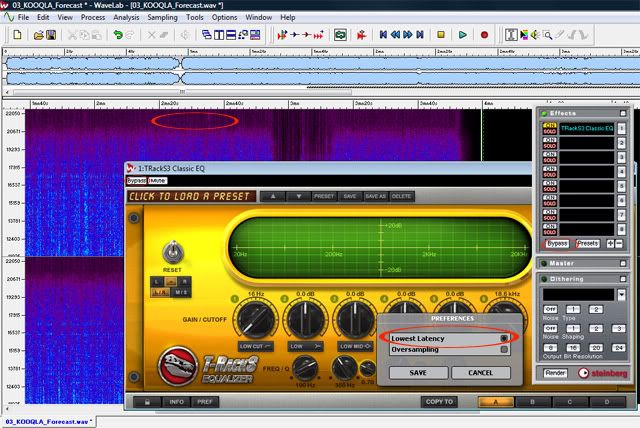Click the preset up arrow button
This screenshot has height=428, width=640.
[x=273, y=196]
